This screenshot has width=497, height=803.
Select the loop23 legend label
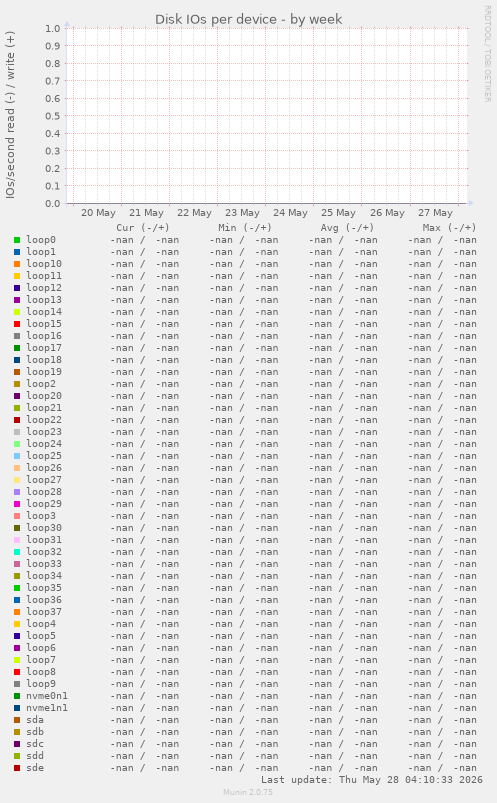click(44, 432)
